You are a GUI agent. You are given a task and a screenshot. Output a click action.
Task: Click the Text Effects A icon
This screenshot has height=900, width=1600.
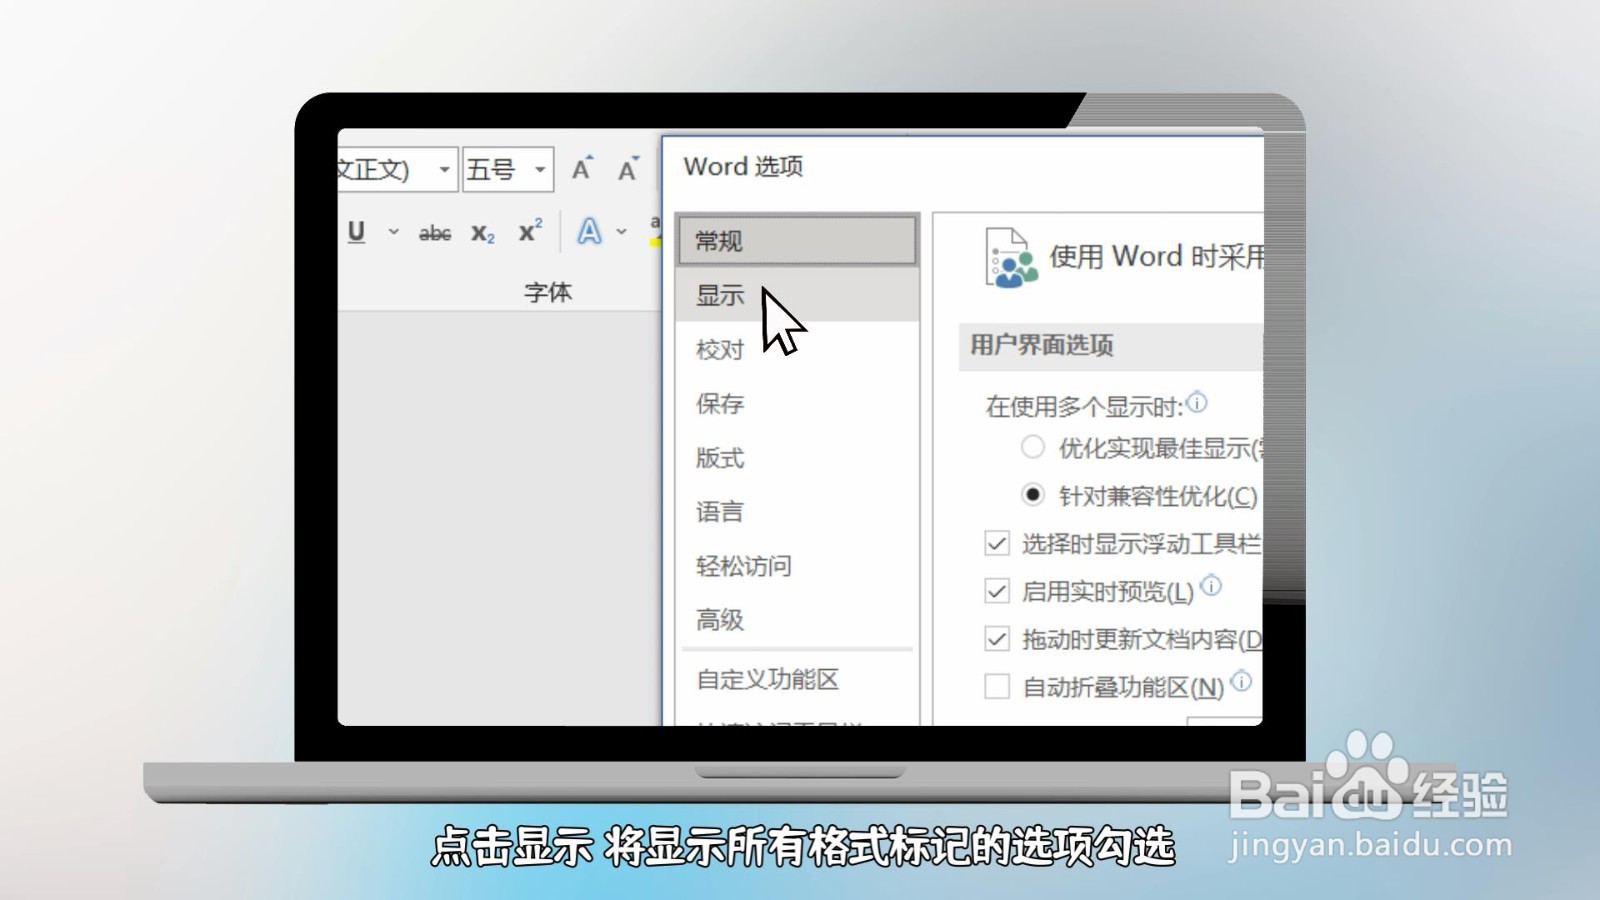(x=589, y=232)
